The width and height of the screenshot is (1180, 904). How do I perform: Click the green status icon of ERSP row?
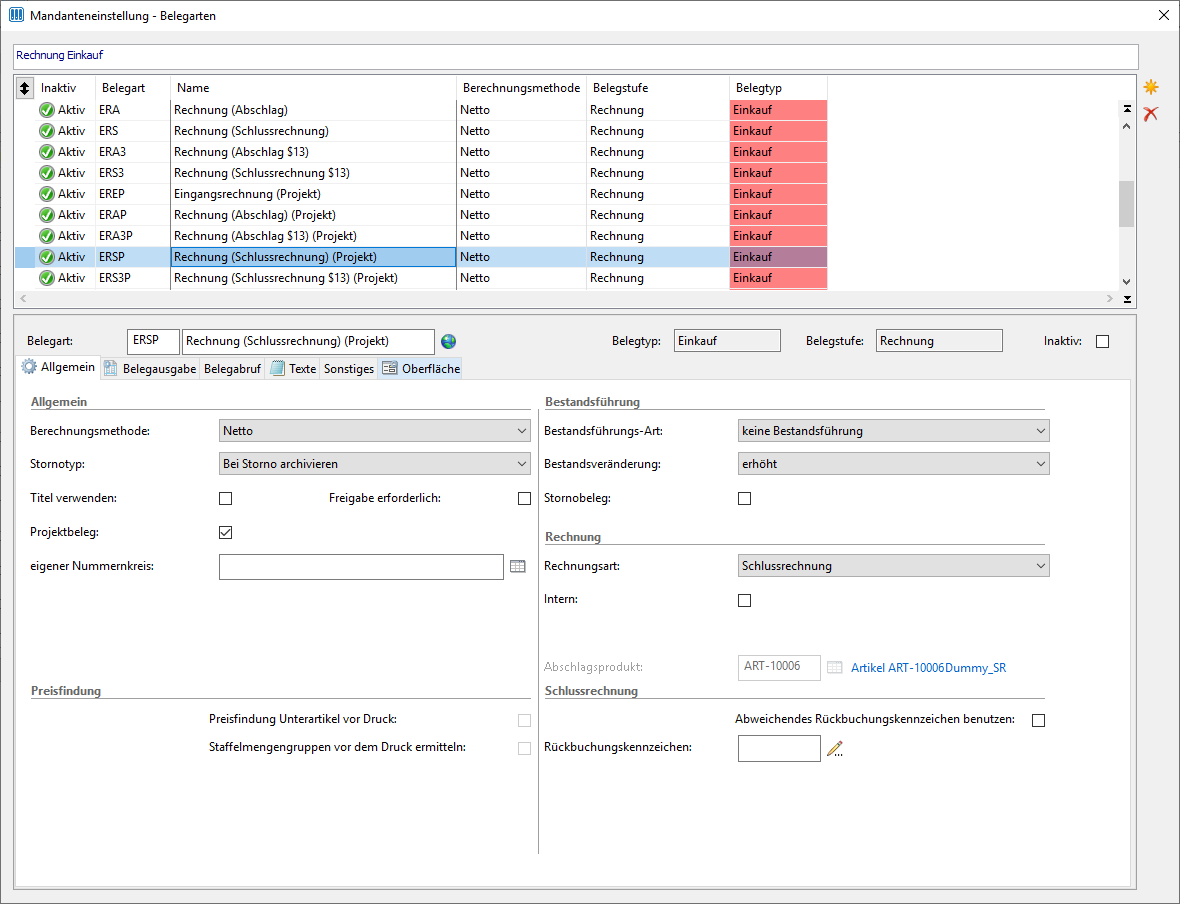[x=47, y=257]
